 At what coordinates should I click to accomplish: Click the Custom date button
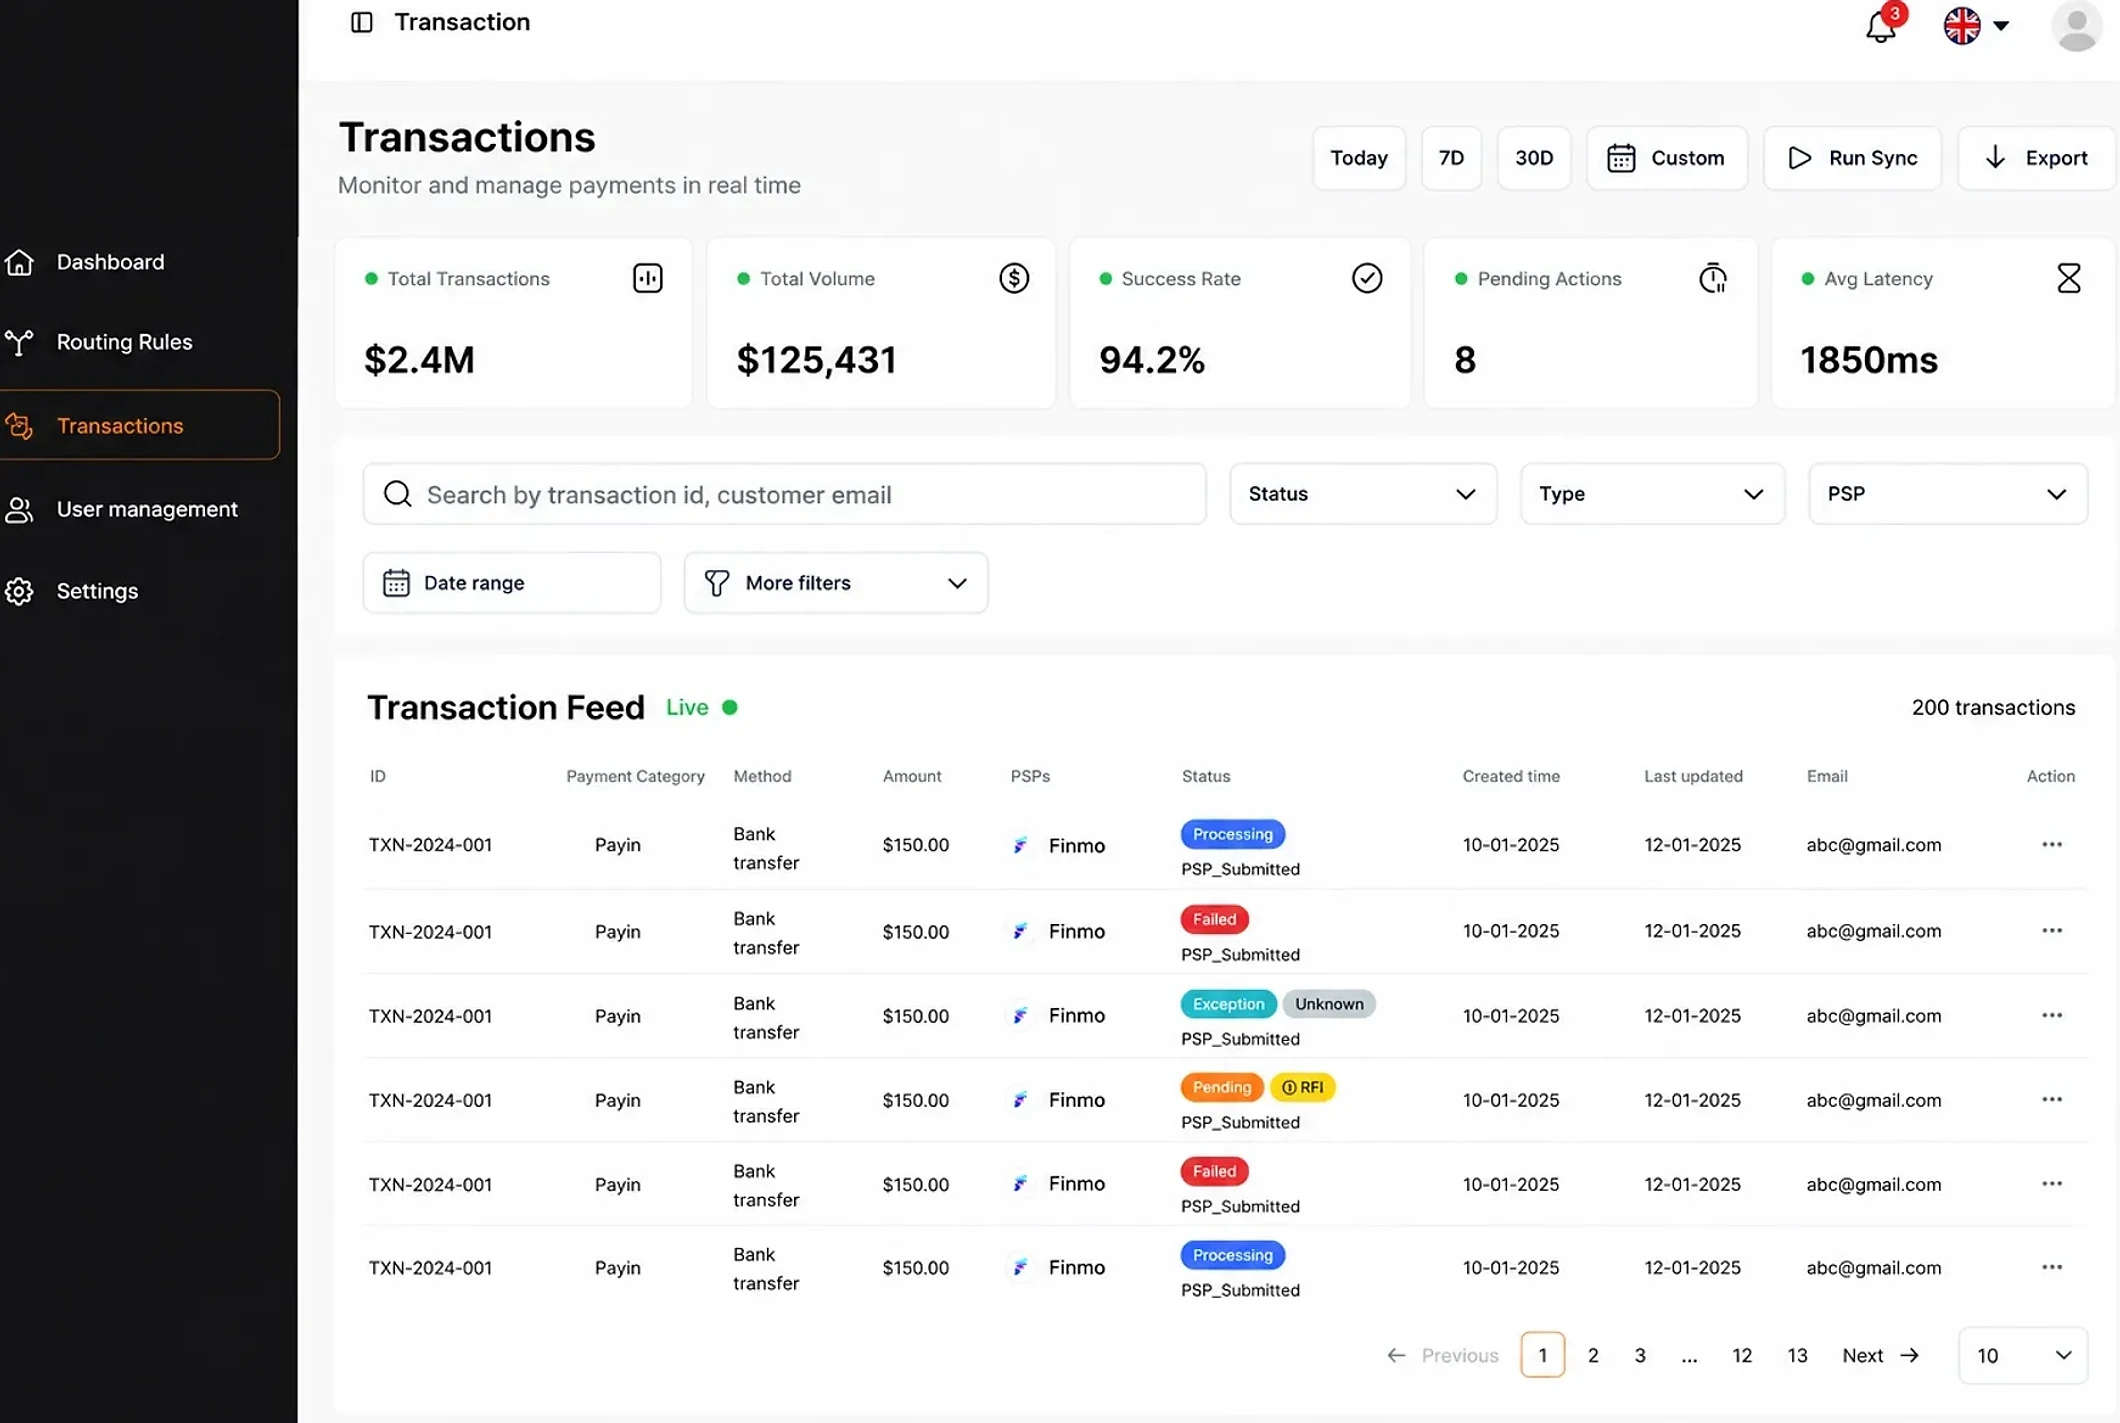tap(1667, 158)
